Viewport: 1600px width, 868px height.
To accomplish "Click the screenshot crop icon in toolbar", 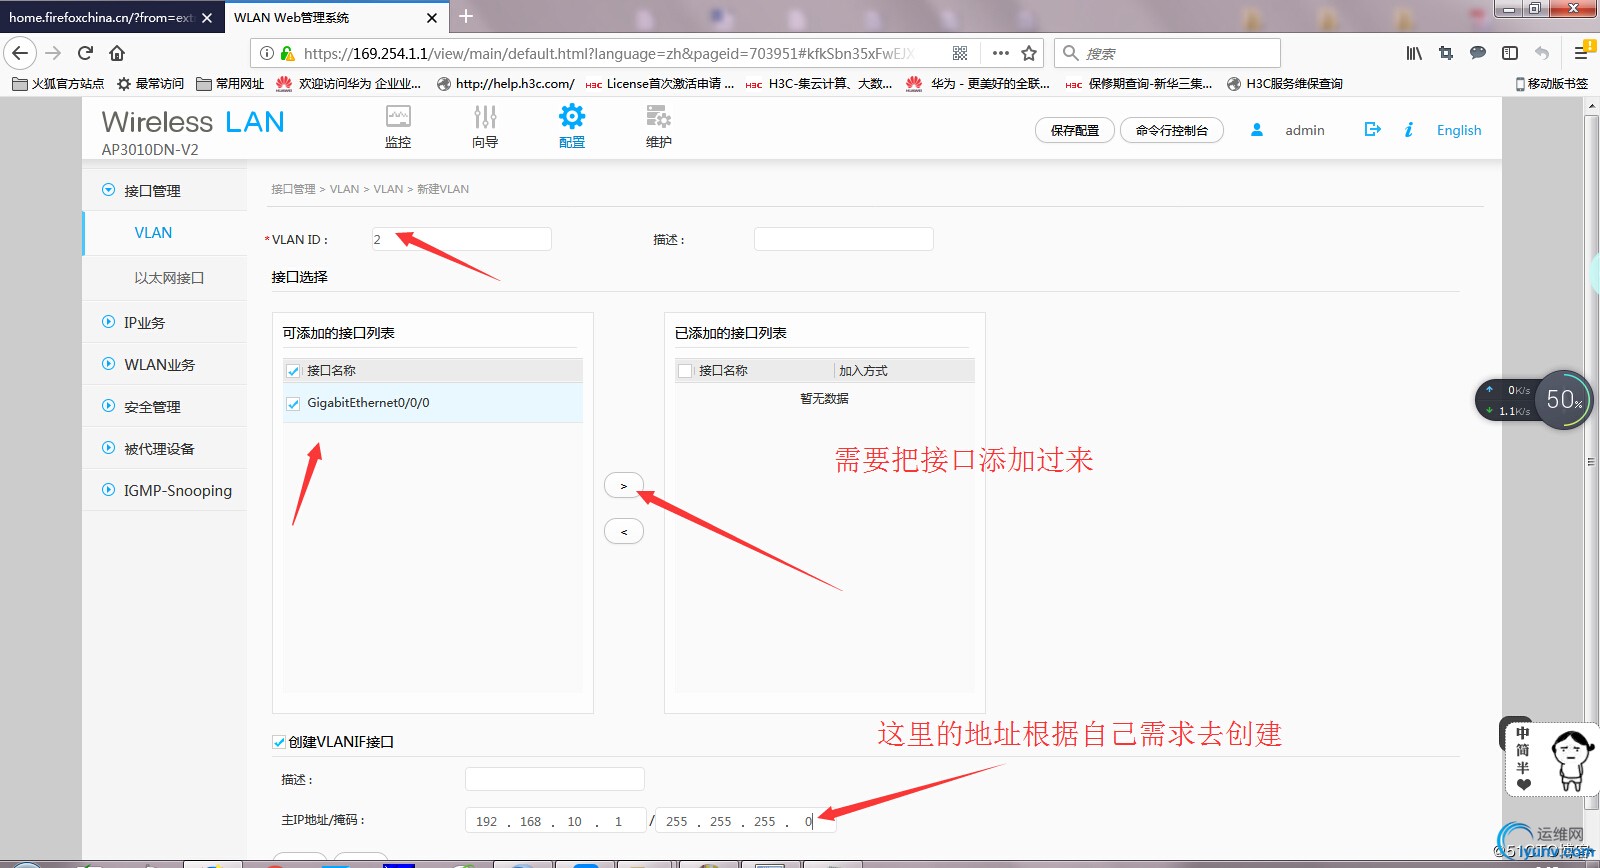I will point(1446,53).
